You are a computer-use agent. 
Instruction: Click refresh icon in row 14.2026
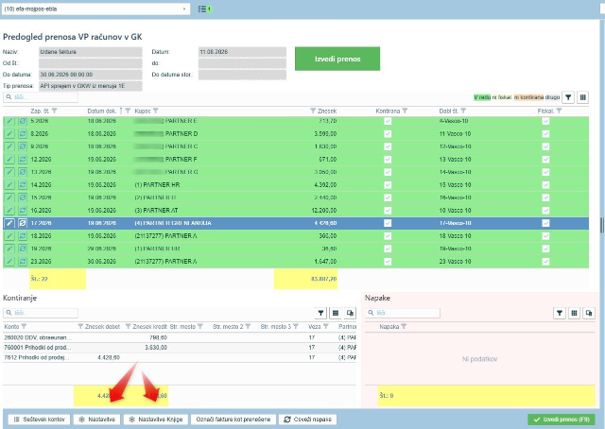(x=22, y=185)
